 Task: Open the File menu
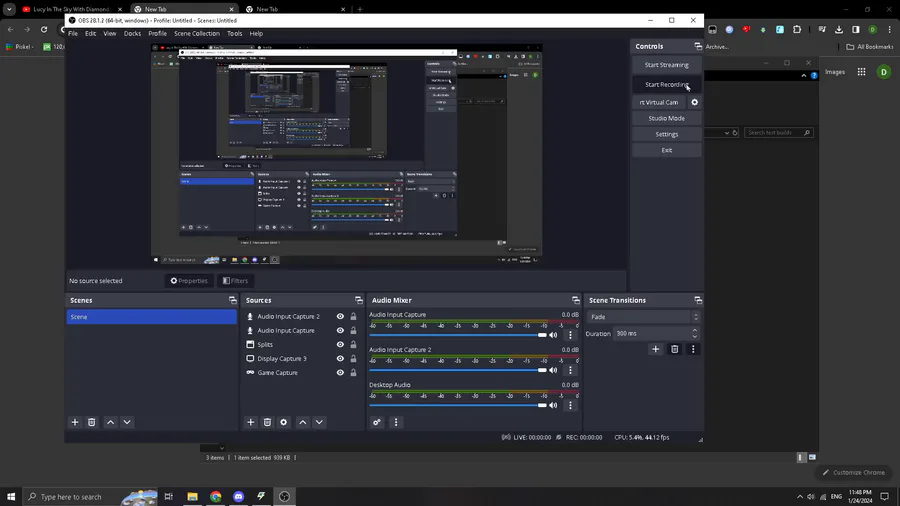click(x=73, y=33)
